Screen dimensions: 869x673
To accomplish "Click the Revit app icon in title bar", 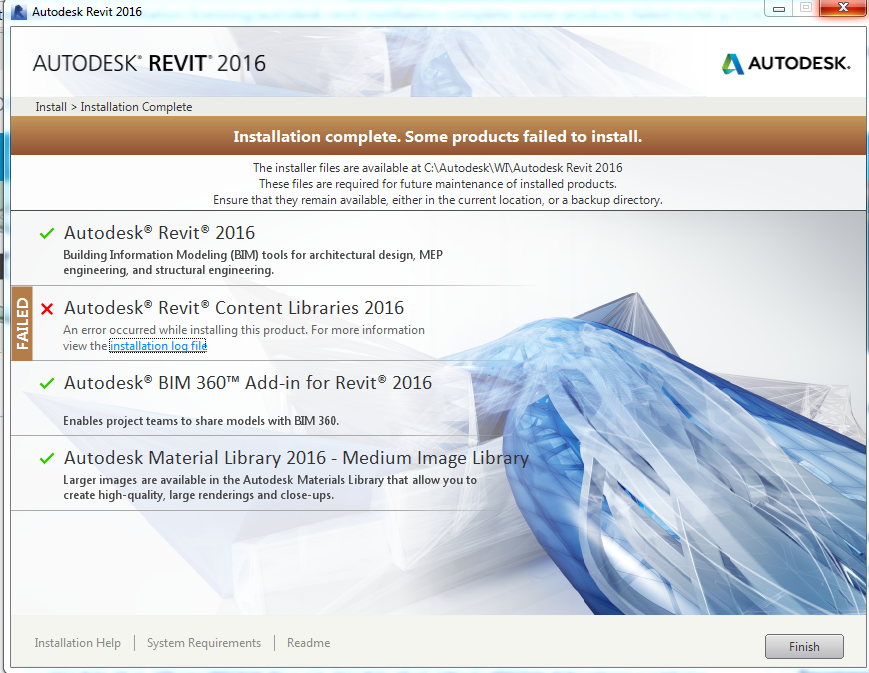I will [18, 12].
